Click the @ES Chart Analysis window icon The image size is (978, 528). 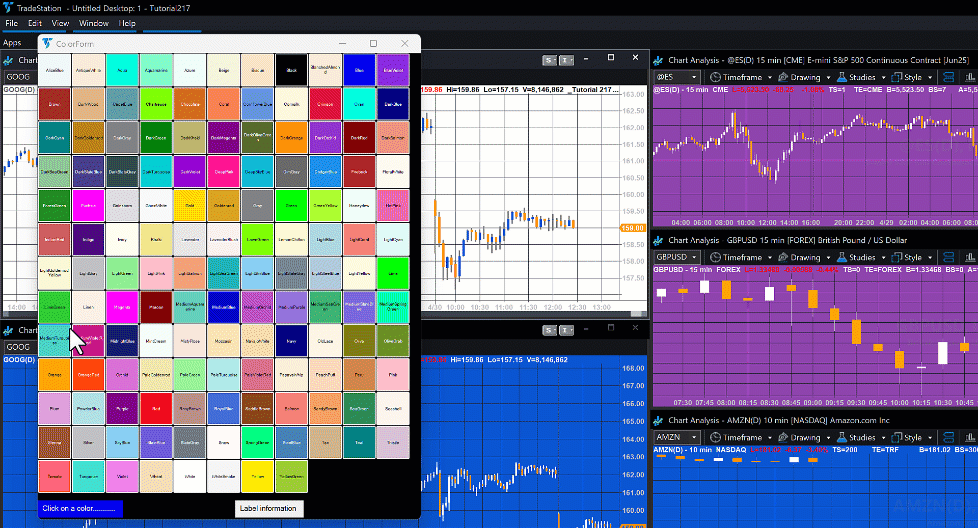click(658, 60)
